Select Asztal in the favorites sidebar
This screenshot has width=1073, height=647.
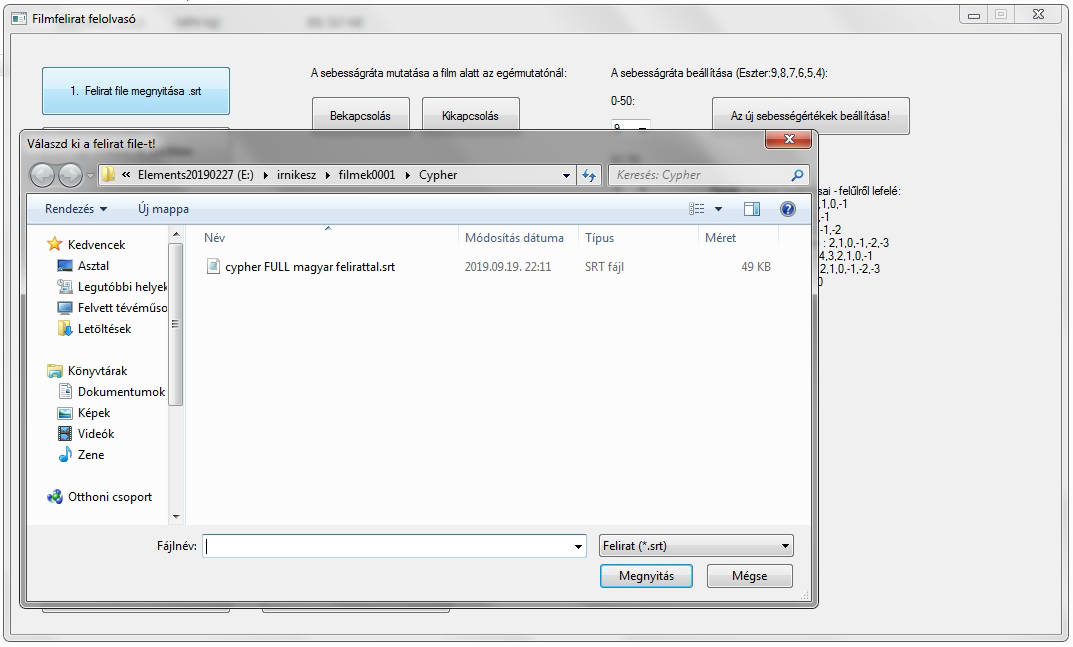(93, 266)
